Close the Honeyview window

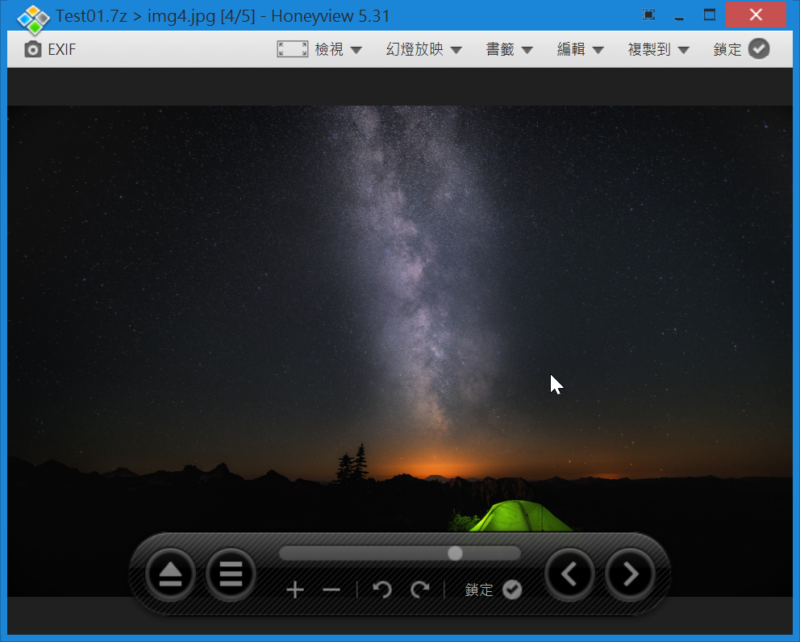click(756, 15)
